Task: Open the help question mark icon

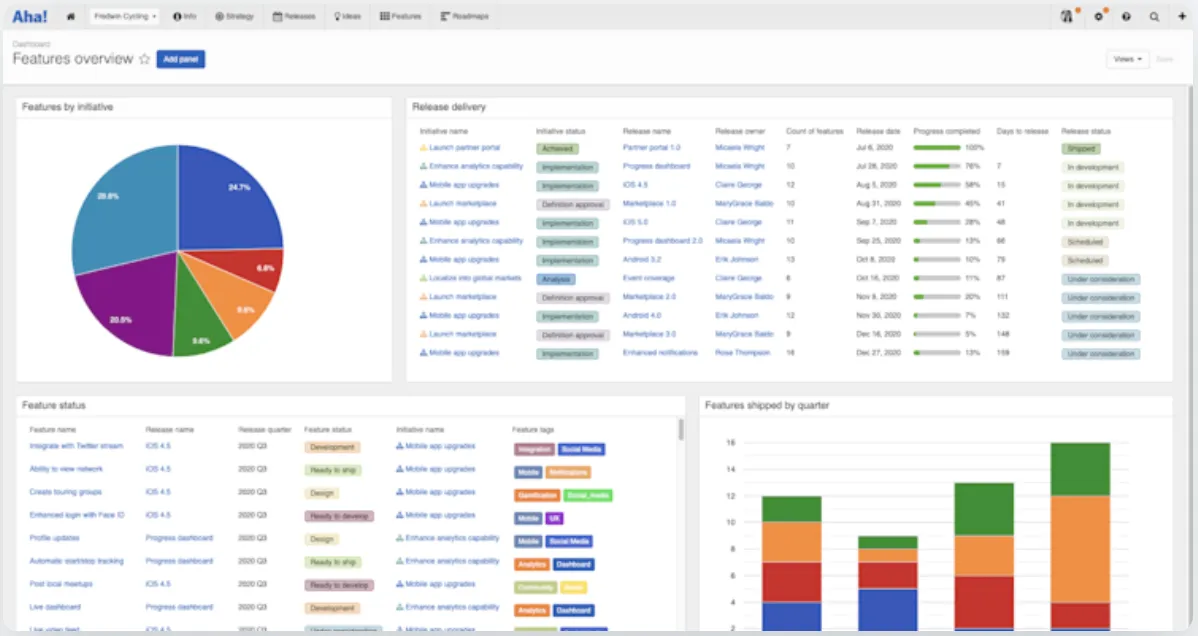Action: click(x=1126, y=16)
